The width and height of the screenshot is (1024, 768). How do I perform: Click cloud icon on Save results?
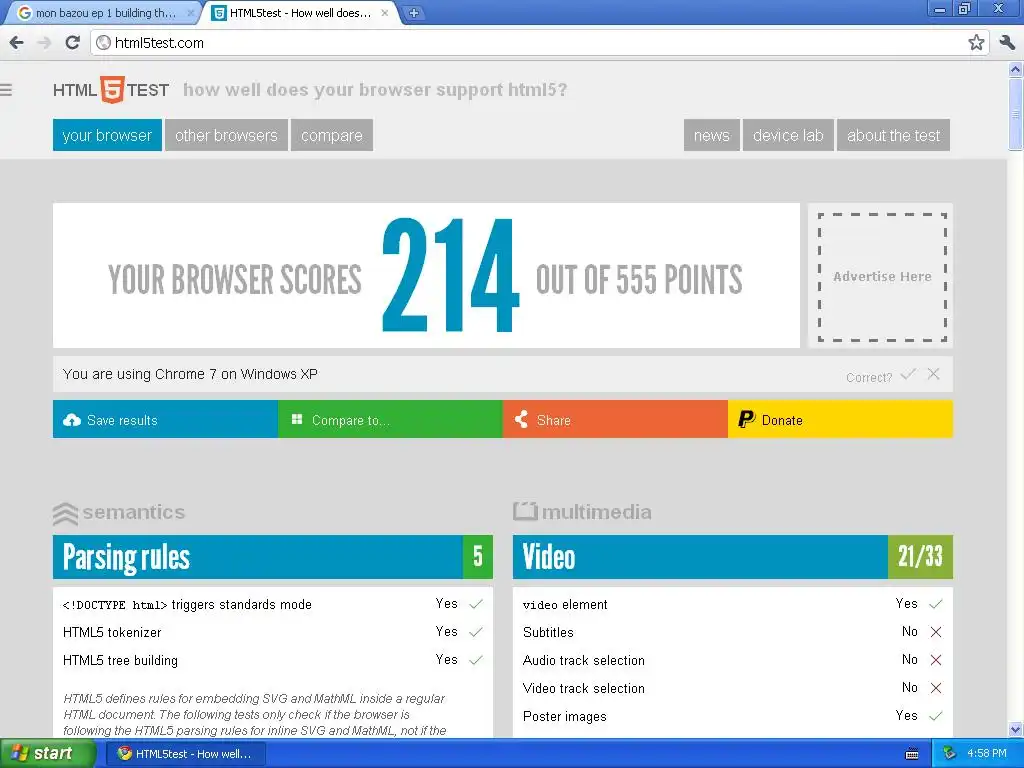[72, 420]
